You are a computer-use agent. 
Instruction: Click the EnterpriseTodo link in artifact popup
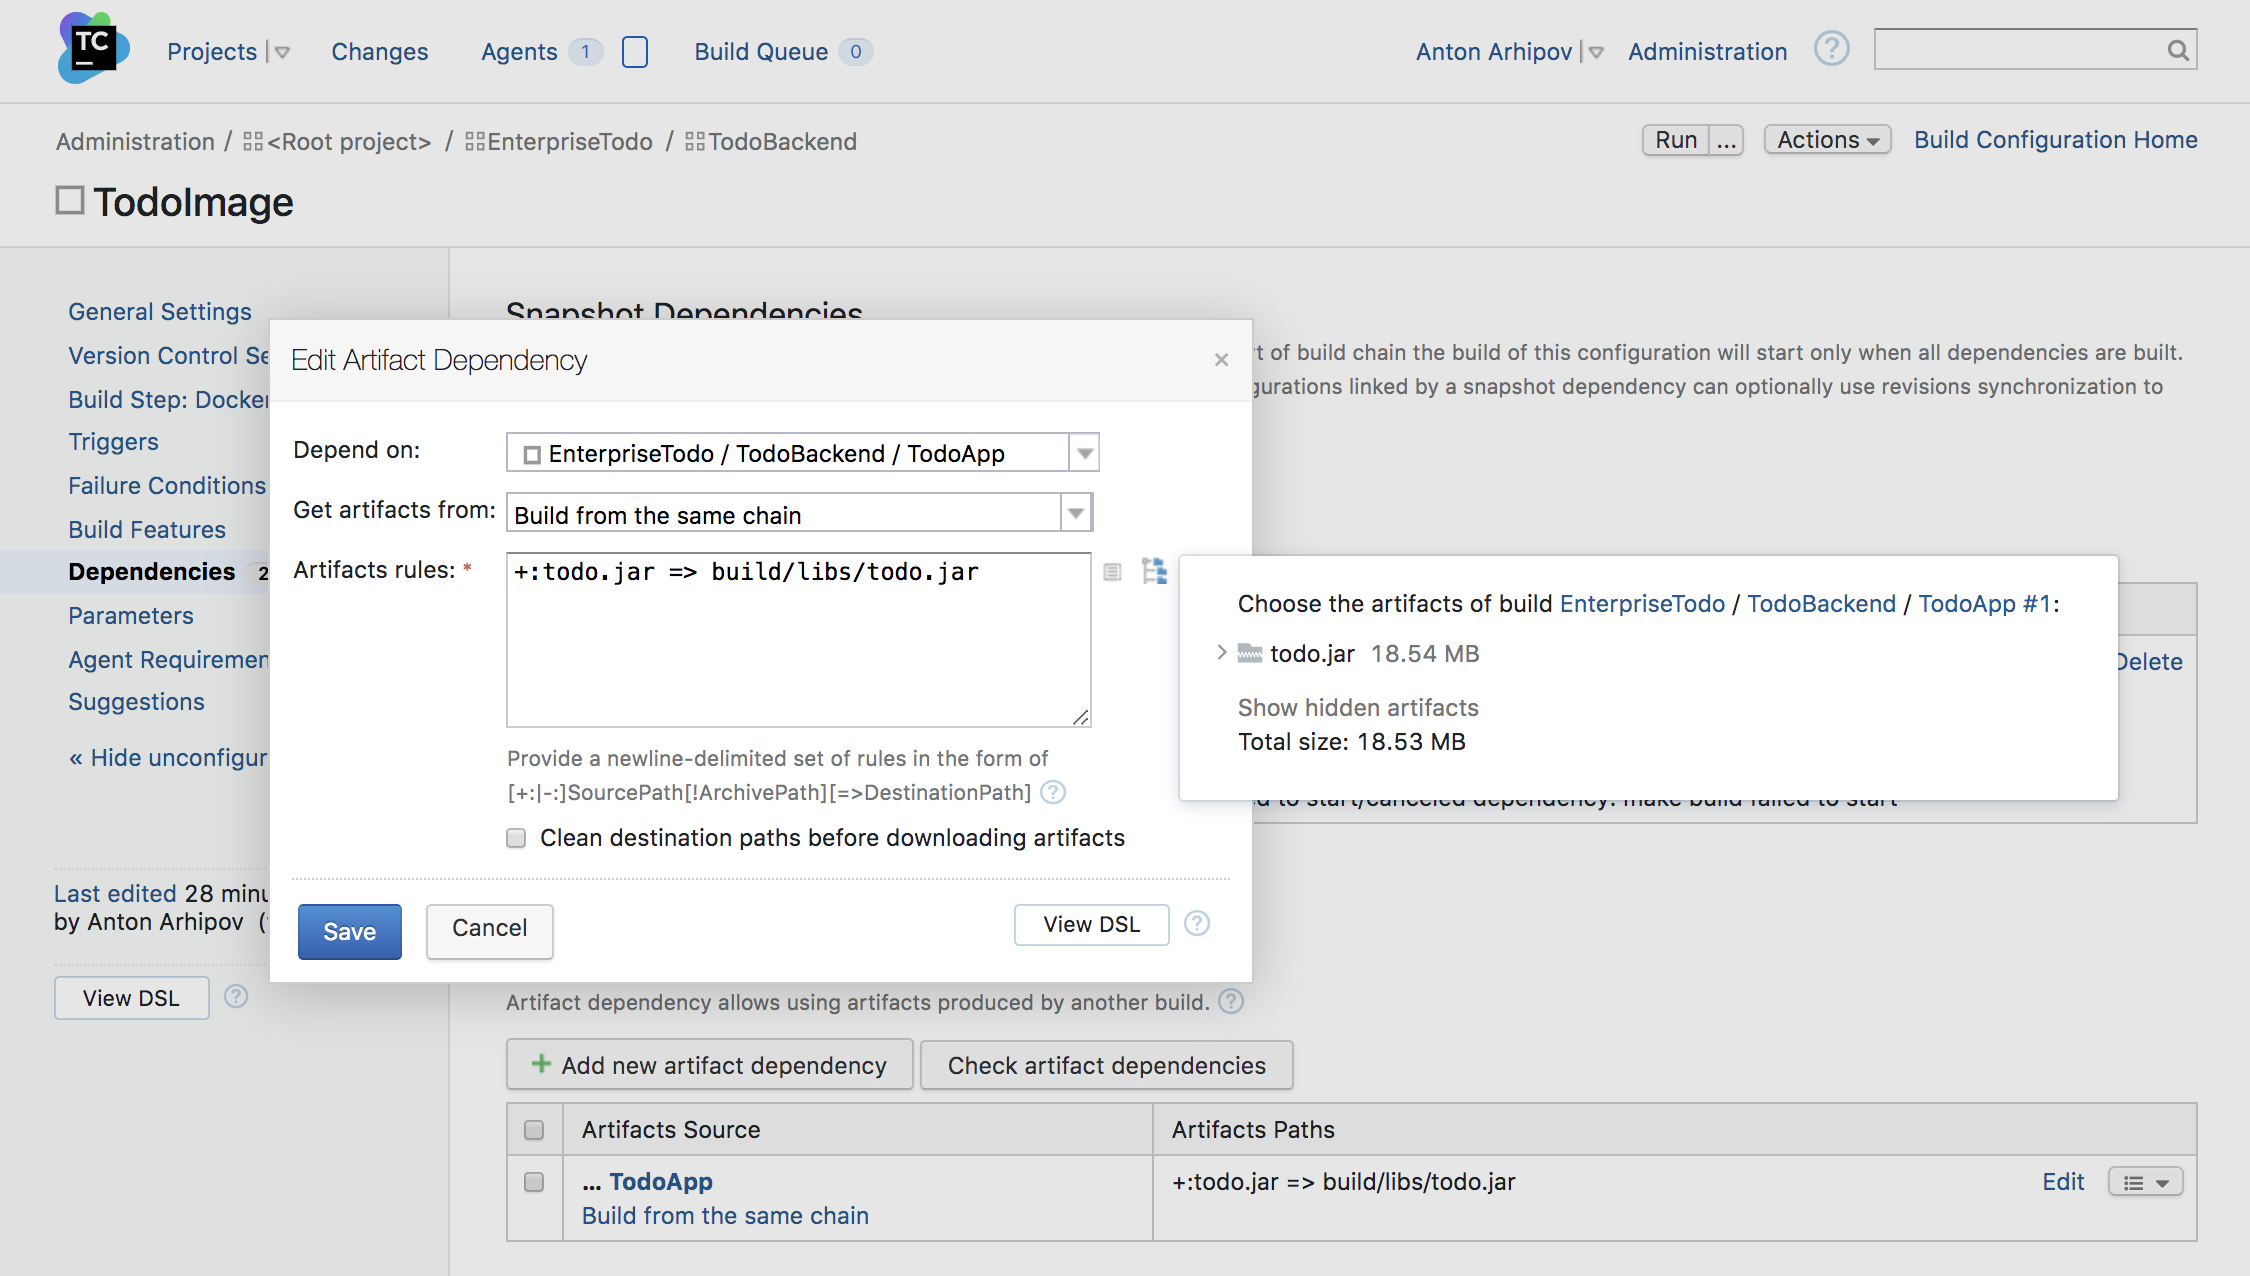1642,604
